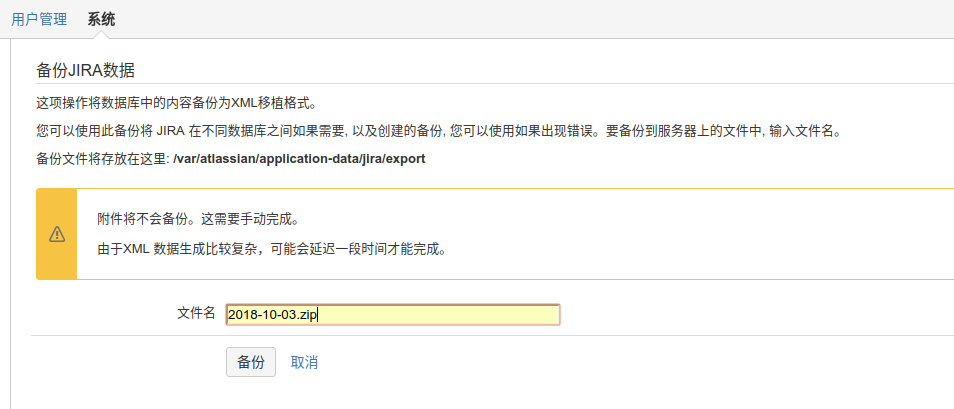Click the 由于XML 数据生成比较复杂 warning line
Viewport: 954px width, 409px height.
pos(271,249)
